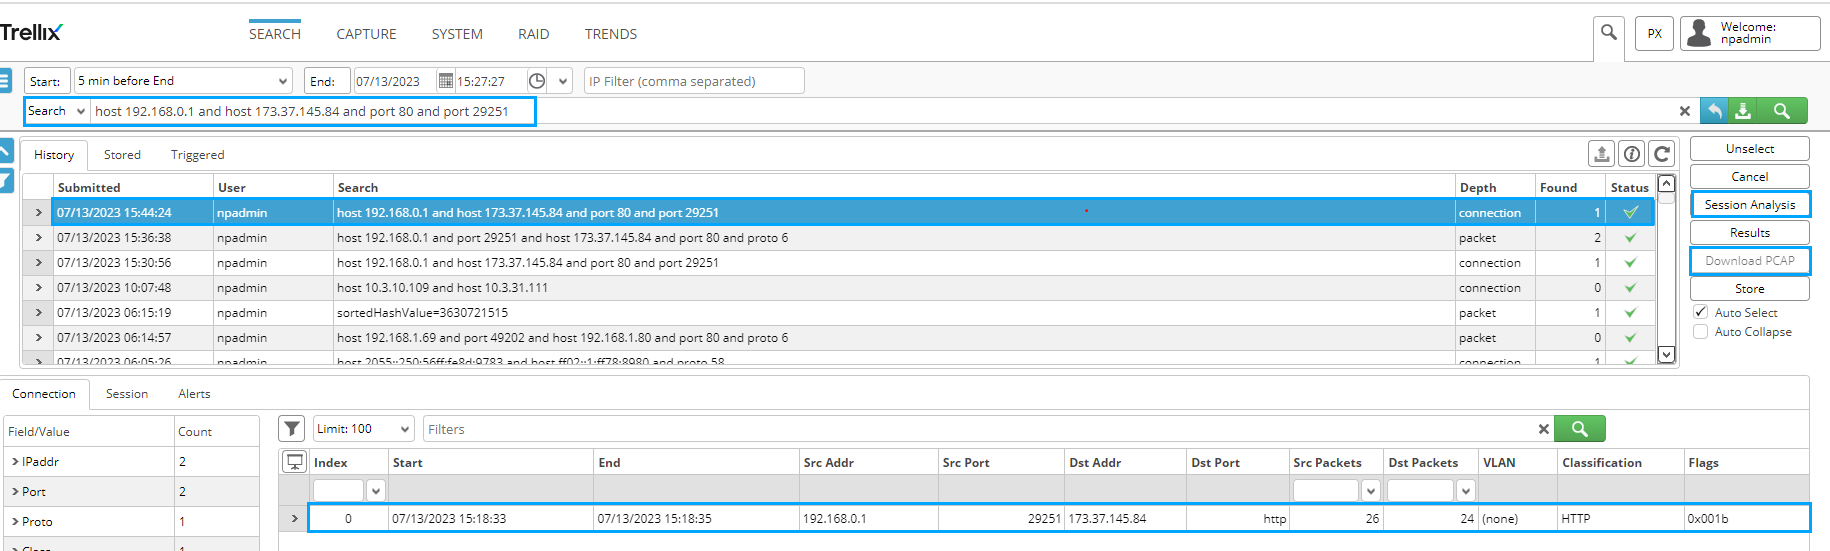
Task: Open the PX button in header
Action: (x=1654, y=33)
